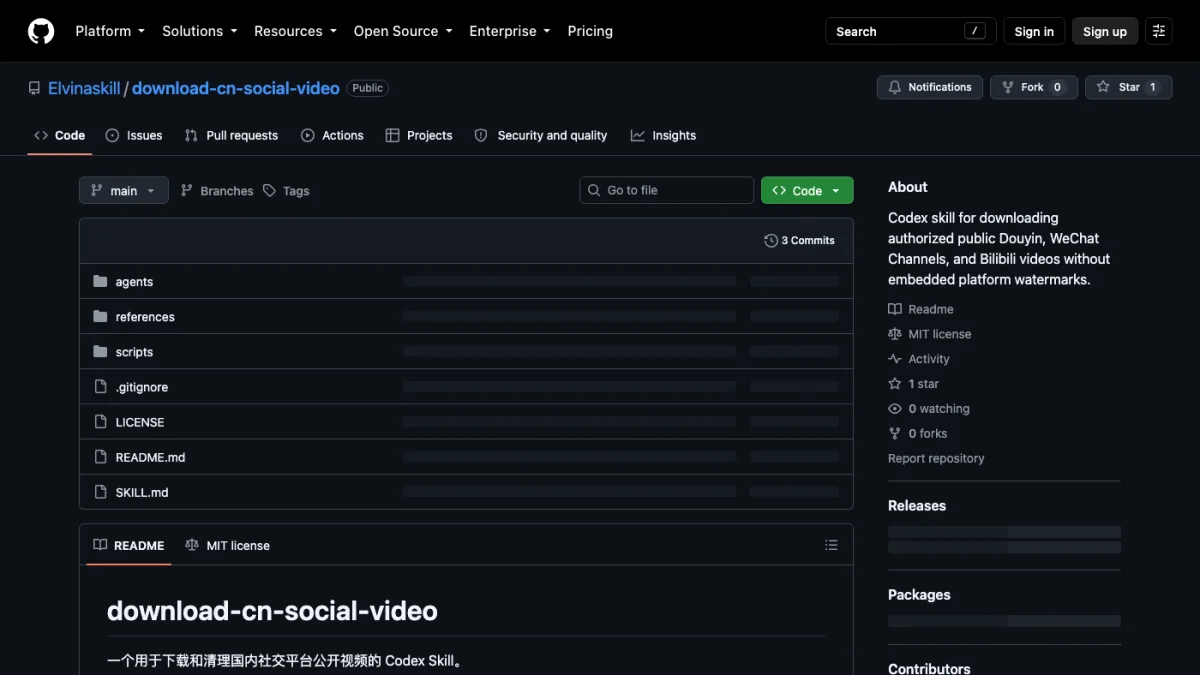The image size is (1200, 675).
Task: Click the SKILL.md file icon
Action: pos(100,491)
